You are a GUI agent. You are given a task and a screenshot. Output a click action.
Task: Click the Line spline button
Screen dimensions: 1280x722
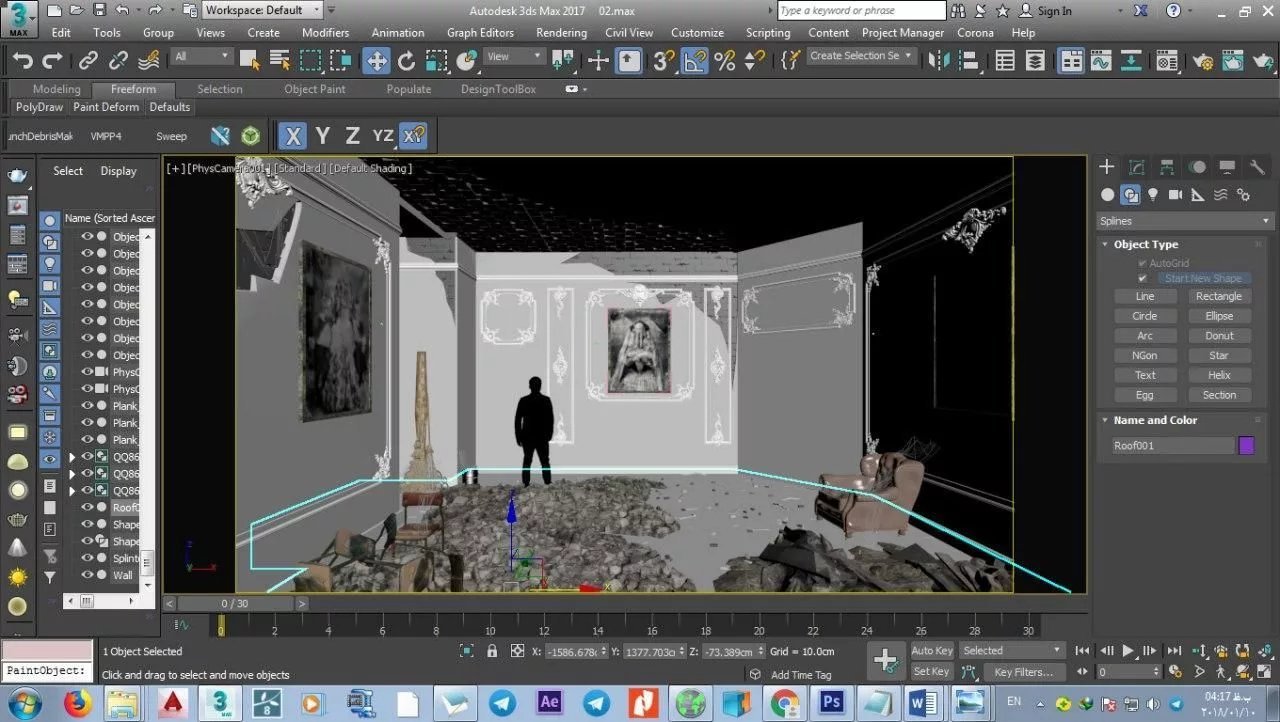point(1145,296)
